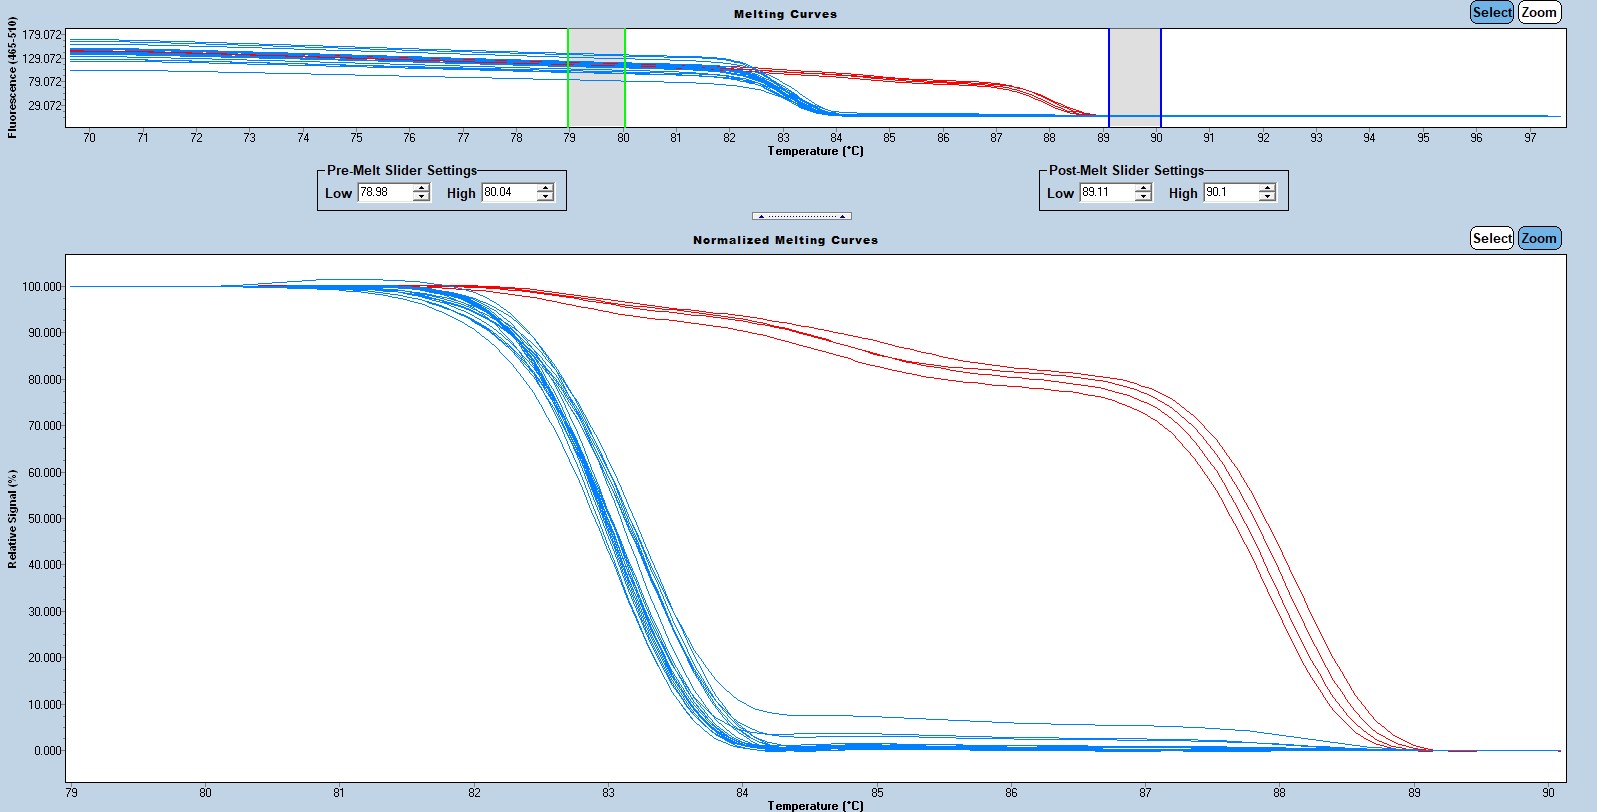Enable Zoom mode for Melting Curves chart
This screenshot has height=812, width=1597.
(1539, 13)
